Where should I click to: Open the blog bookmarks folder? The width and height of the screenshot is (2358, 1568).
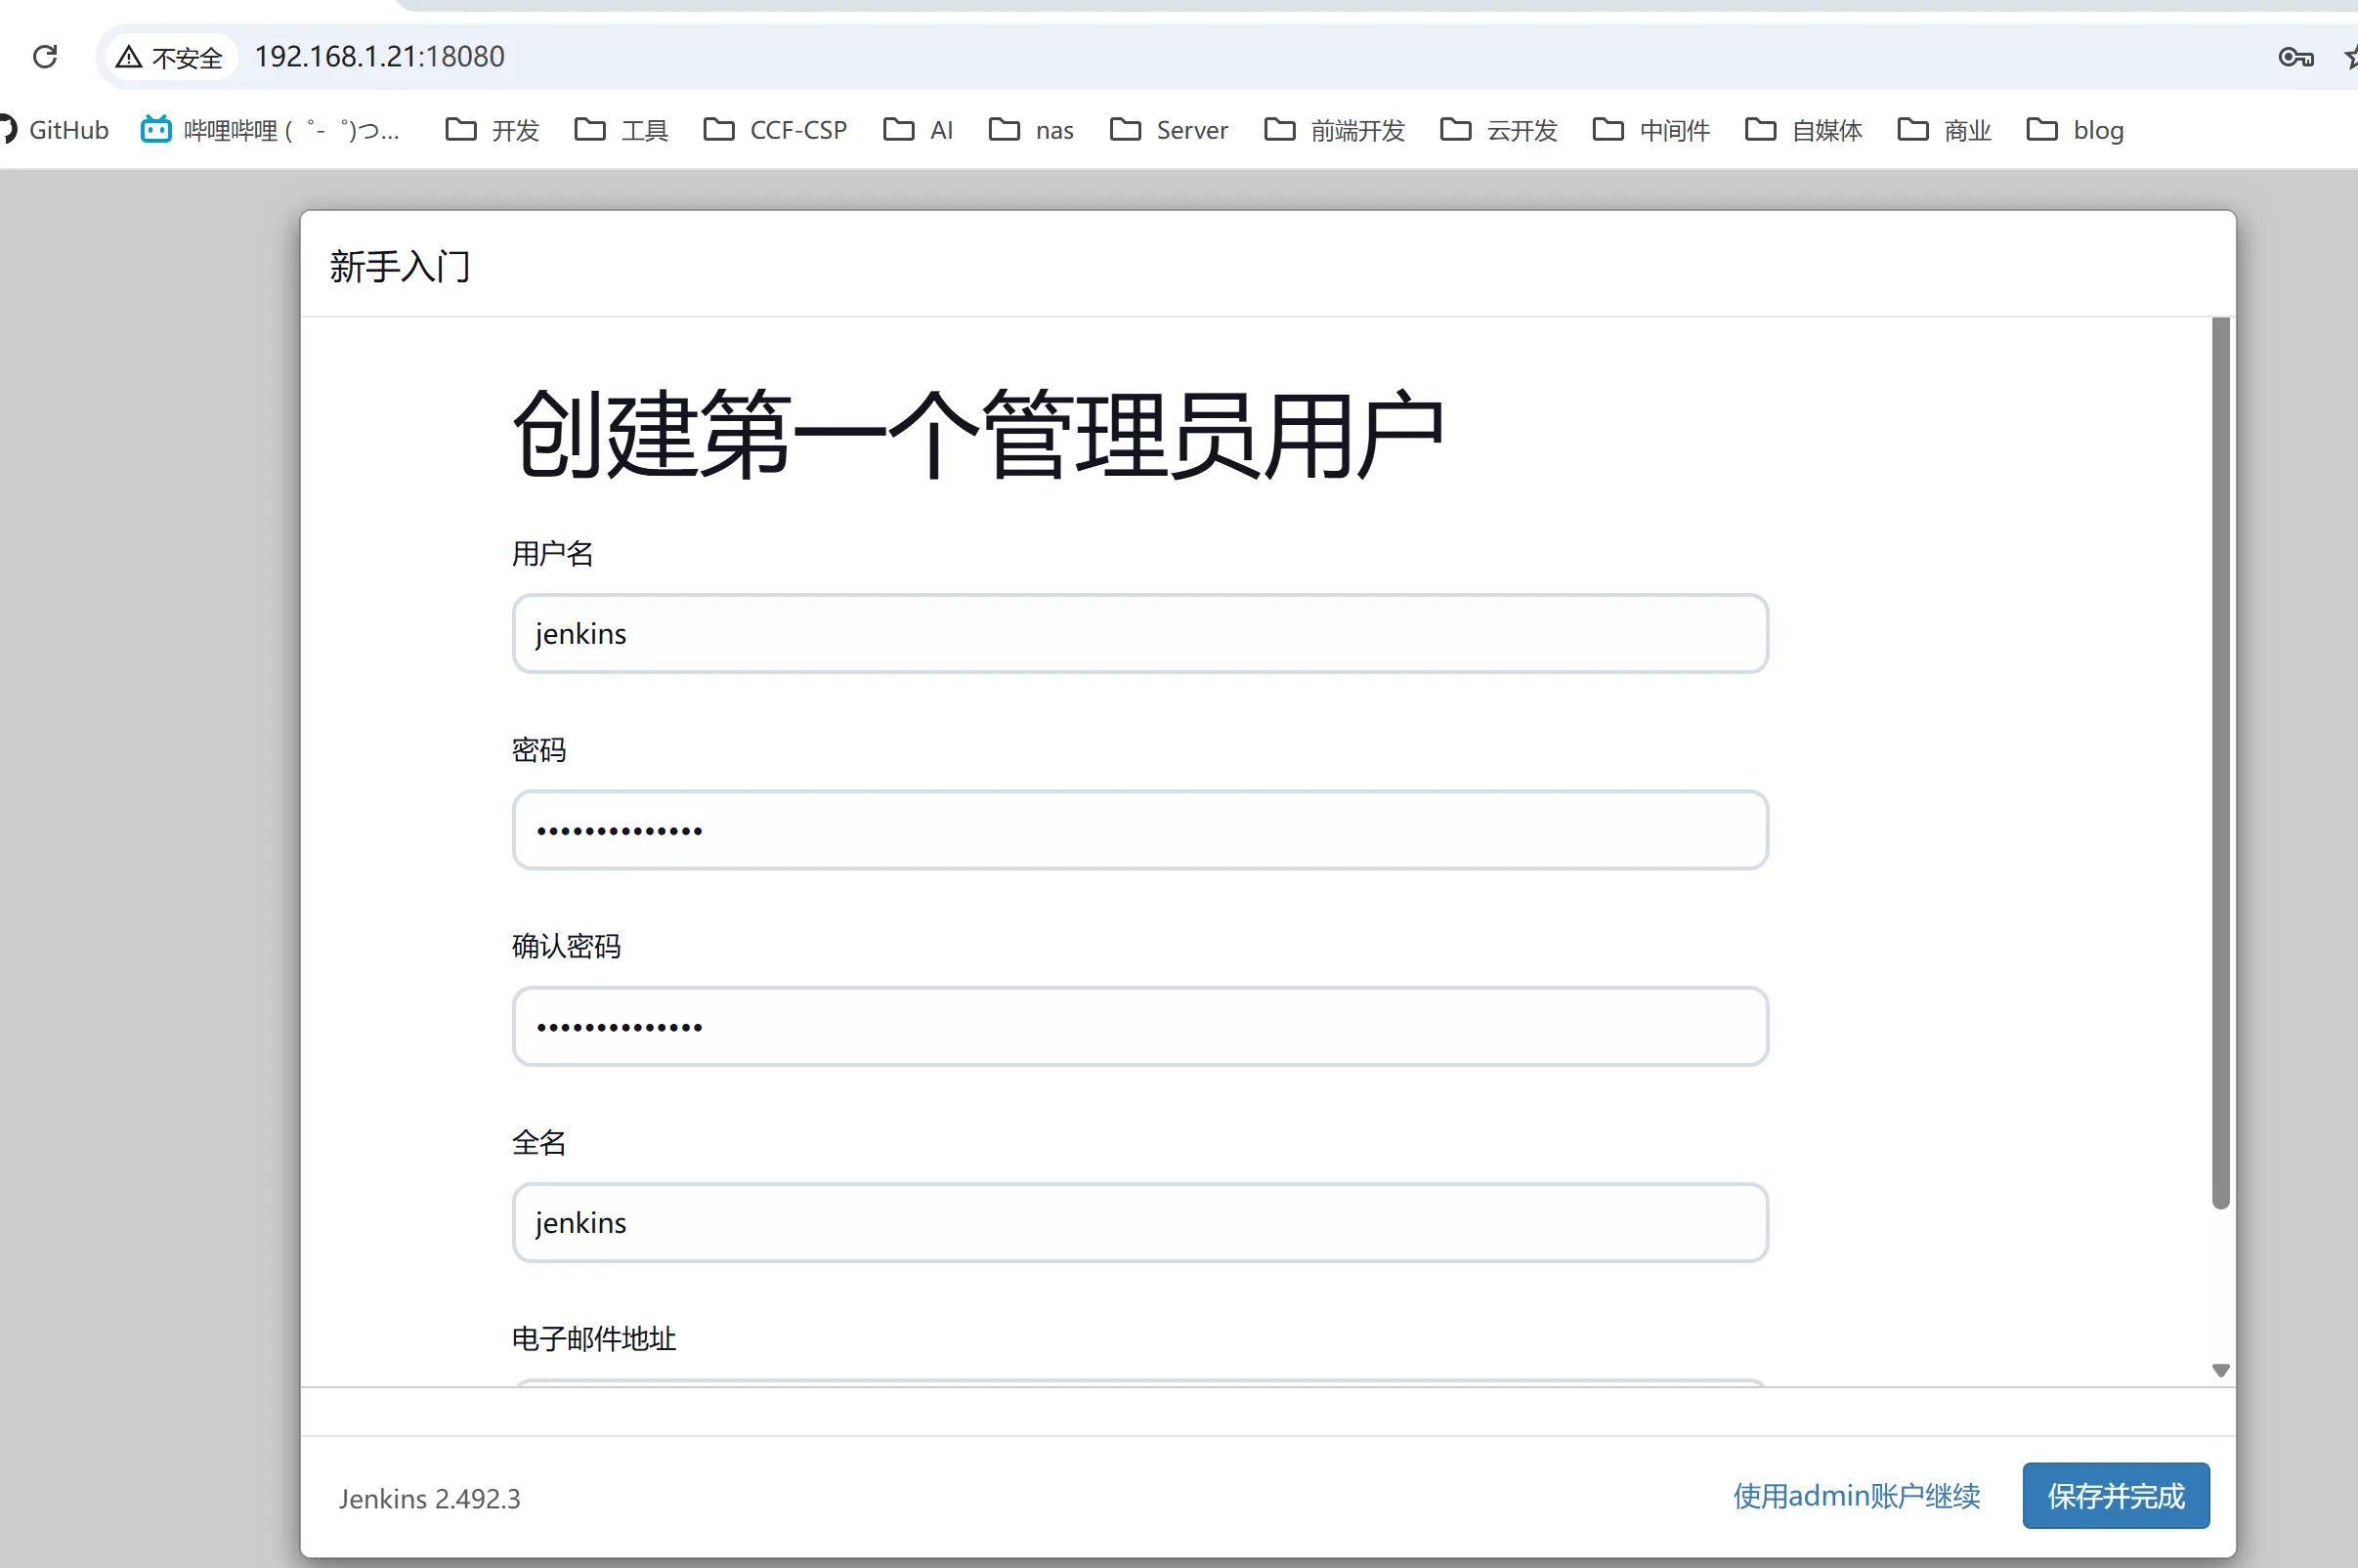point(2076,130)
